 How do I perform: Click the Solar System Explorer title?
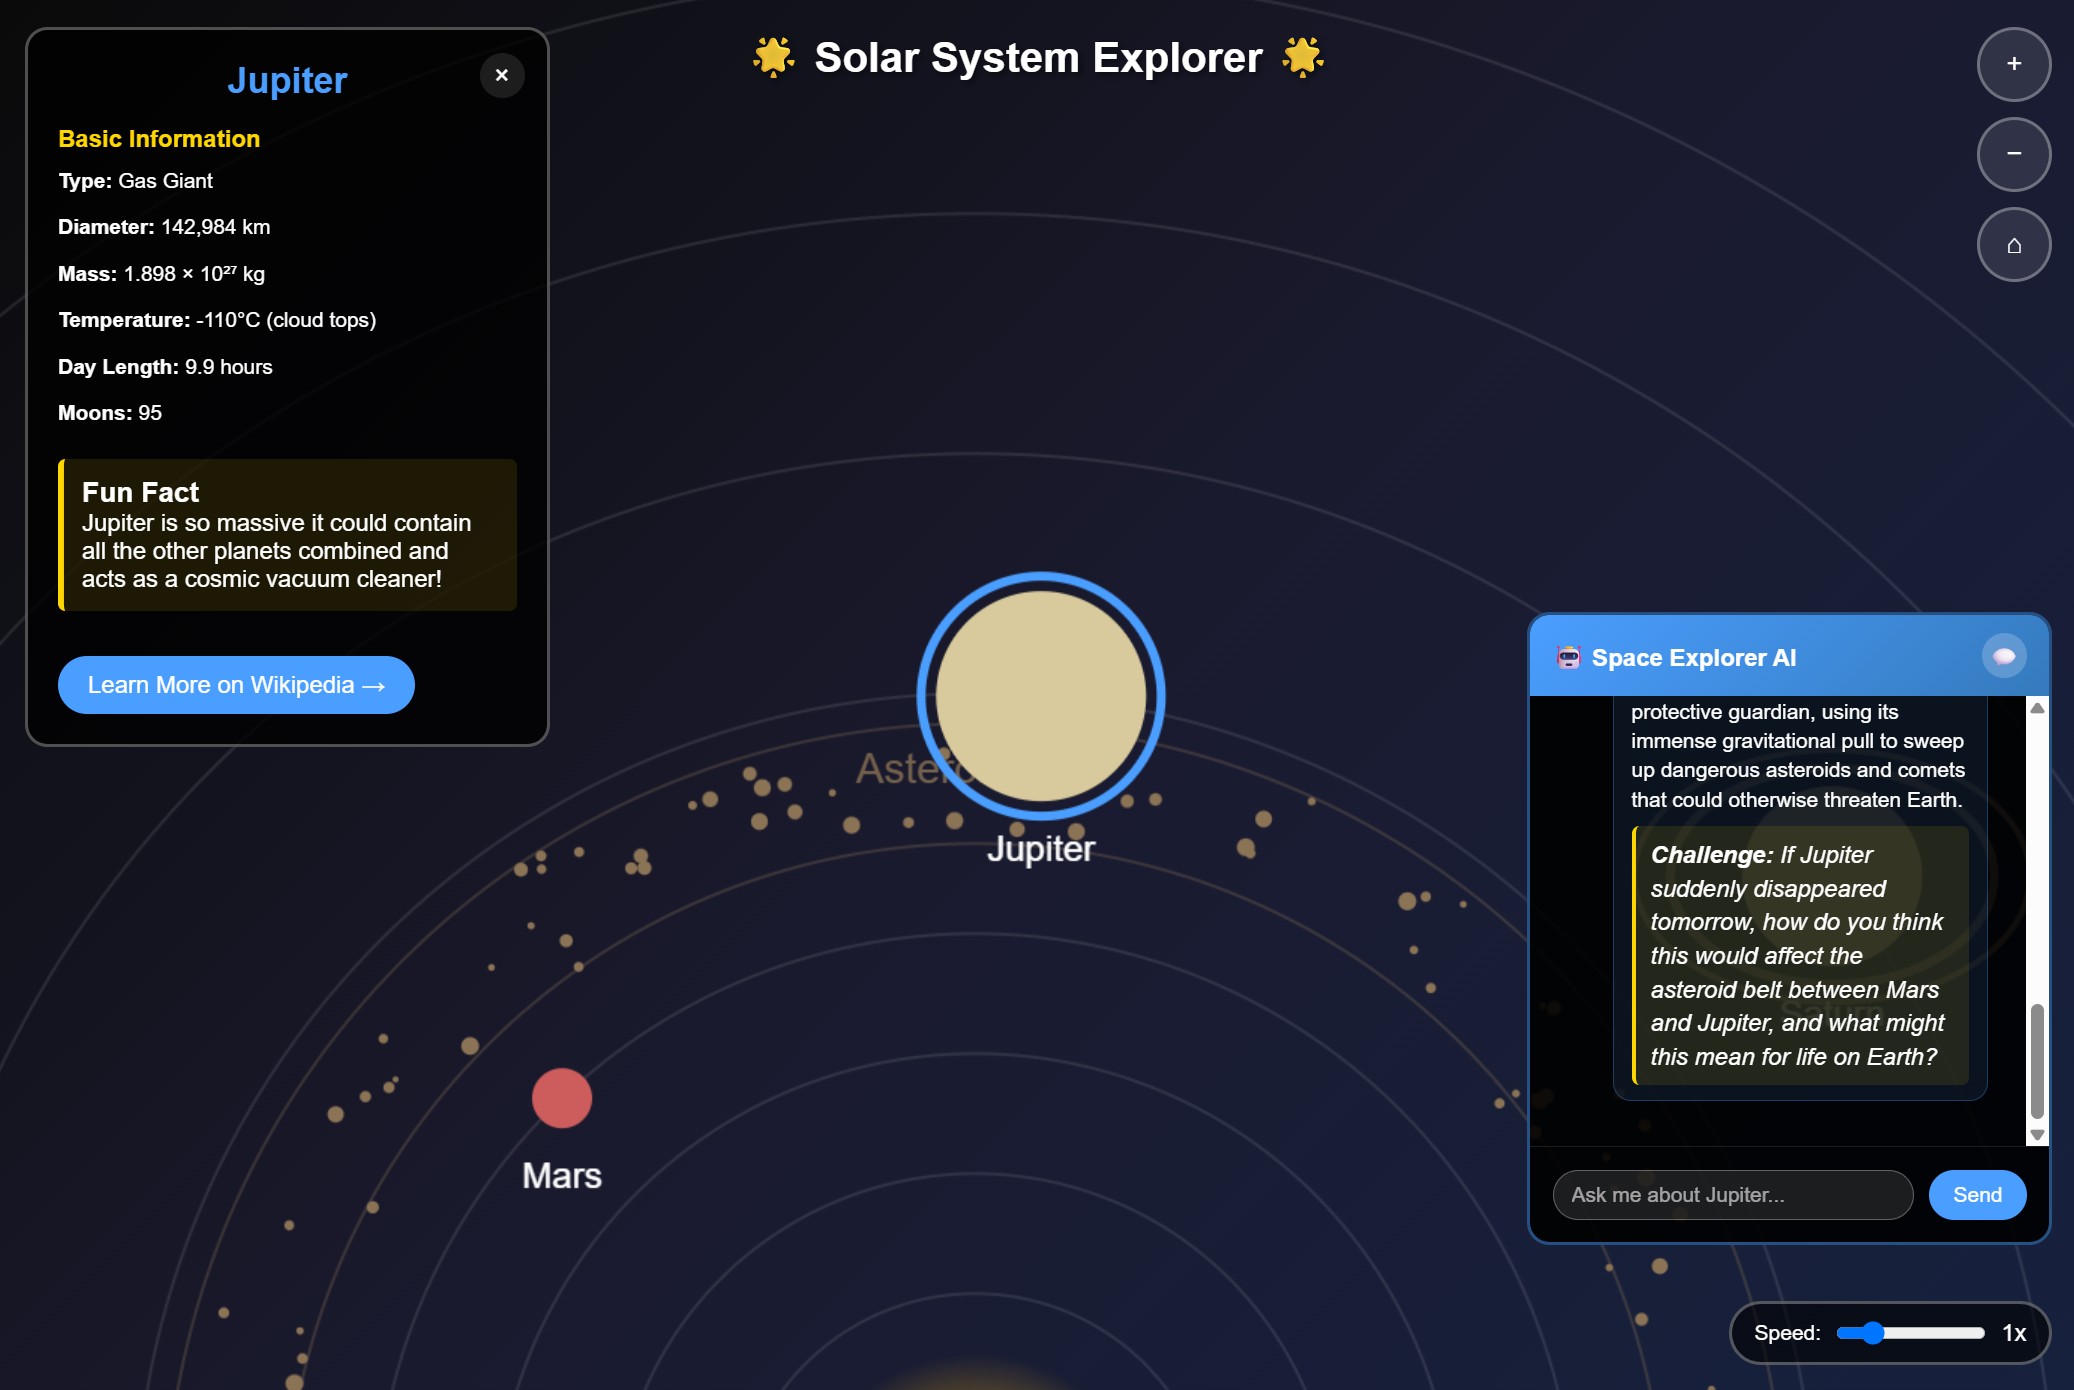1038,58
